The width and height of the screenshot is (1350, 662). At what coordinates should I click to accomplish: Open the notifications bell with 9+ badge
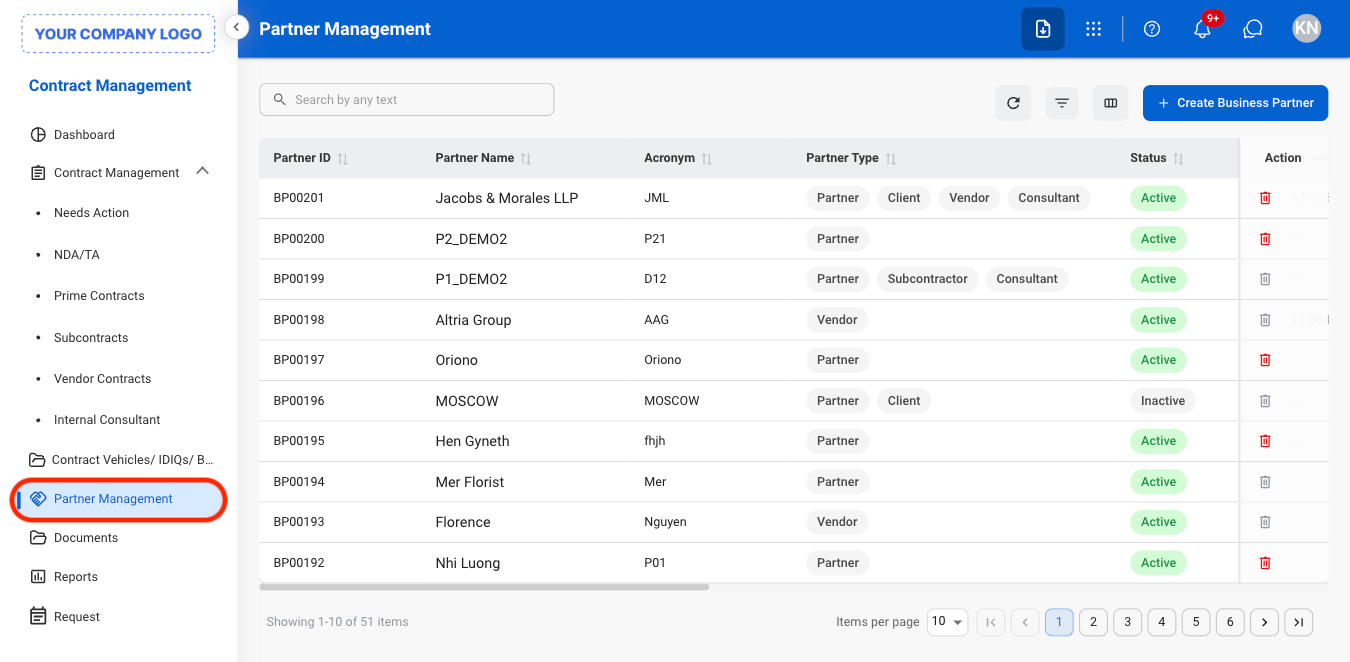[1203, 29]
